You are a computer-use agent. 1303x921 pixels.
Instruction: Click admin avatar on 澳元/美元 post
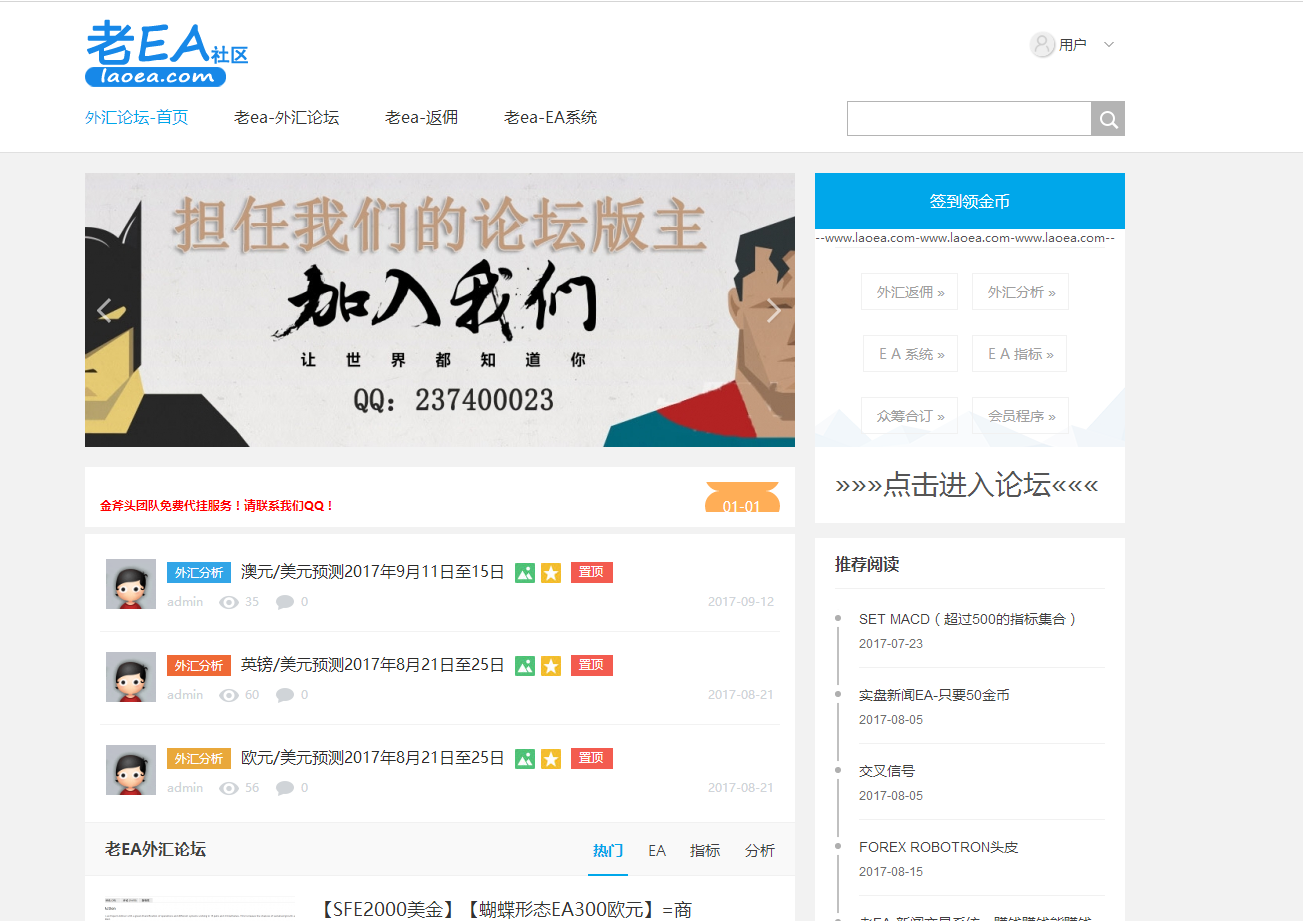pos(131,584)
